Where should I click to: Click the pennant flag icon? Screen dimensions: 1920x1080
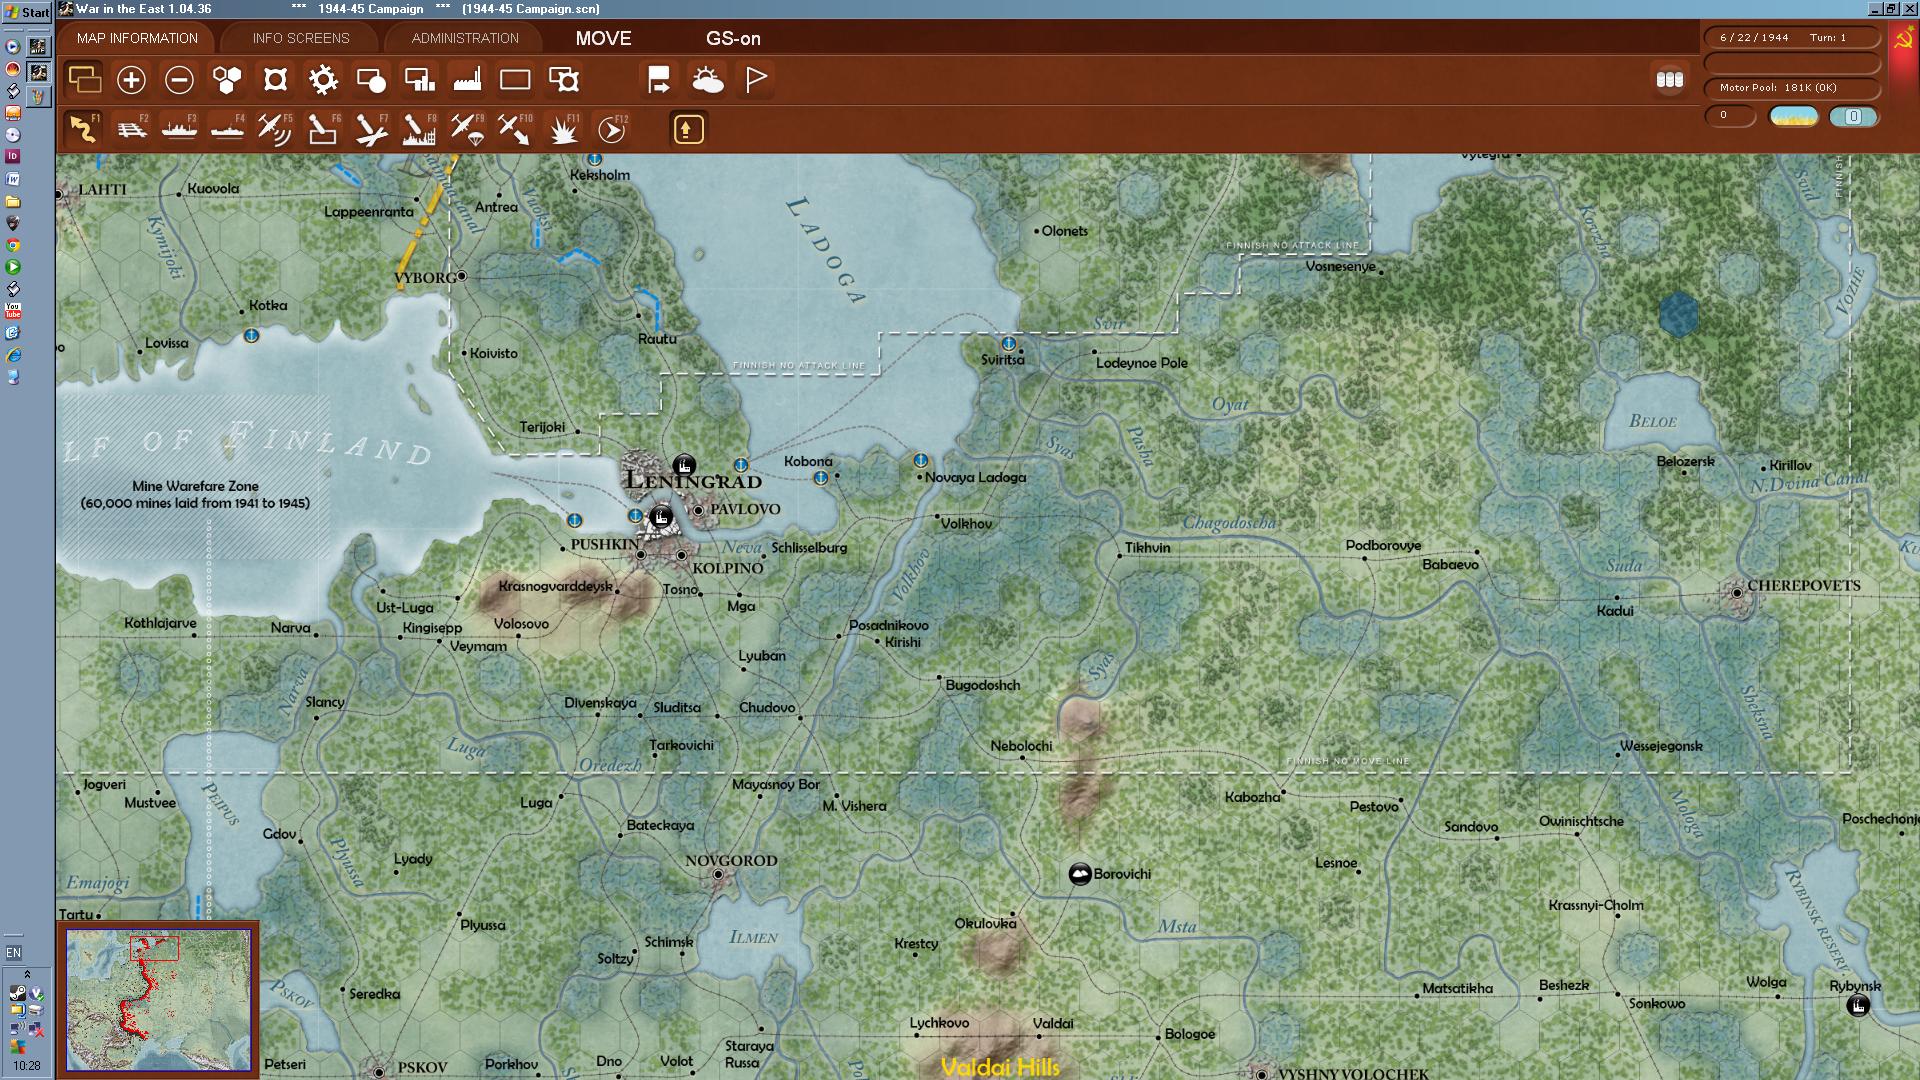pyautogui.click(x=756, y=80)
